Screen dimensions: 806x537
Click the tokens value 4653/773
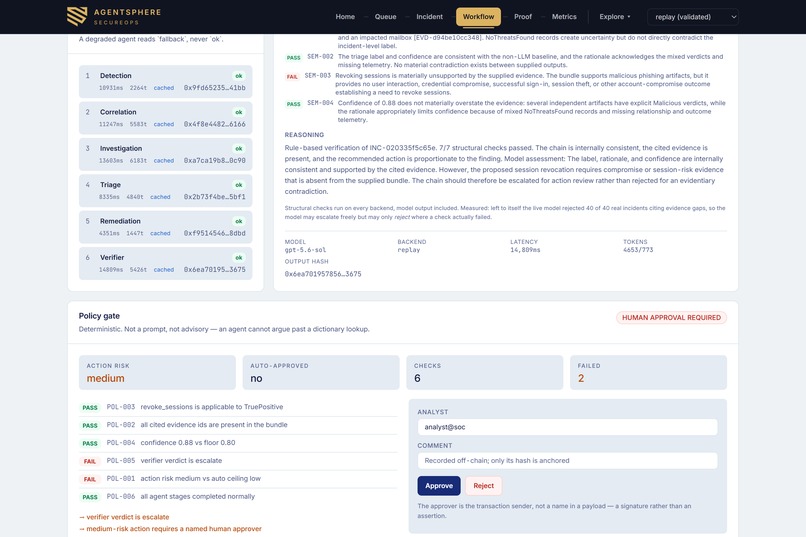click(638, 250)
